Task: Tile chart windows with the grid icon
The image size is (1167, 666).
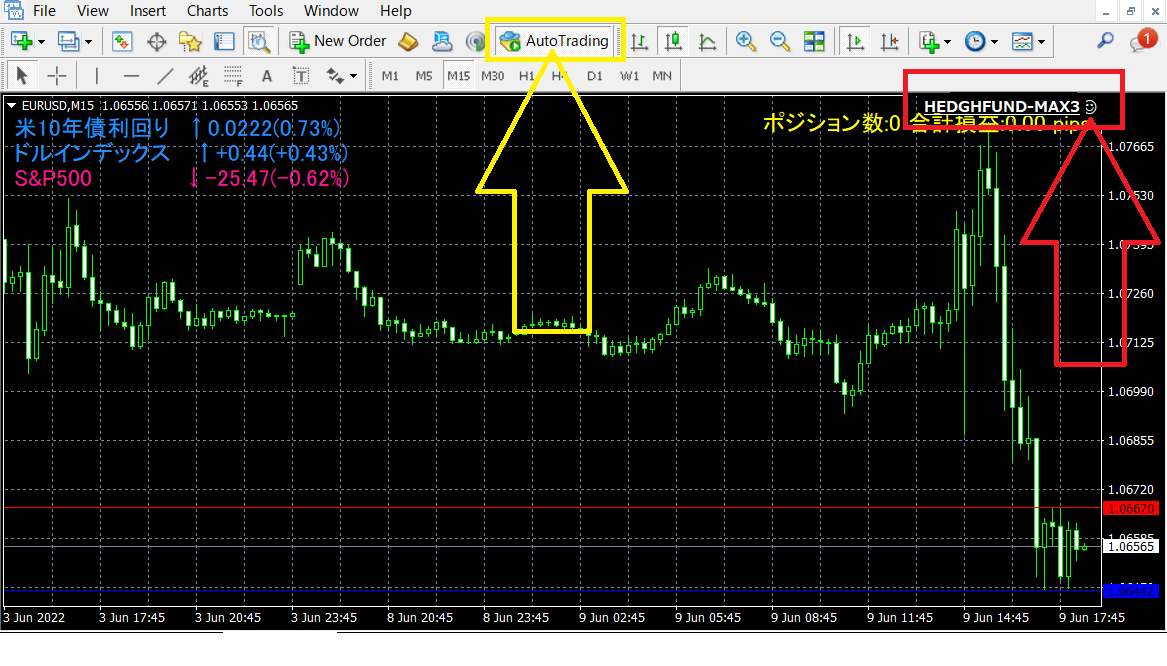Action: point(814,41)
